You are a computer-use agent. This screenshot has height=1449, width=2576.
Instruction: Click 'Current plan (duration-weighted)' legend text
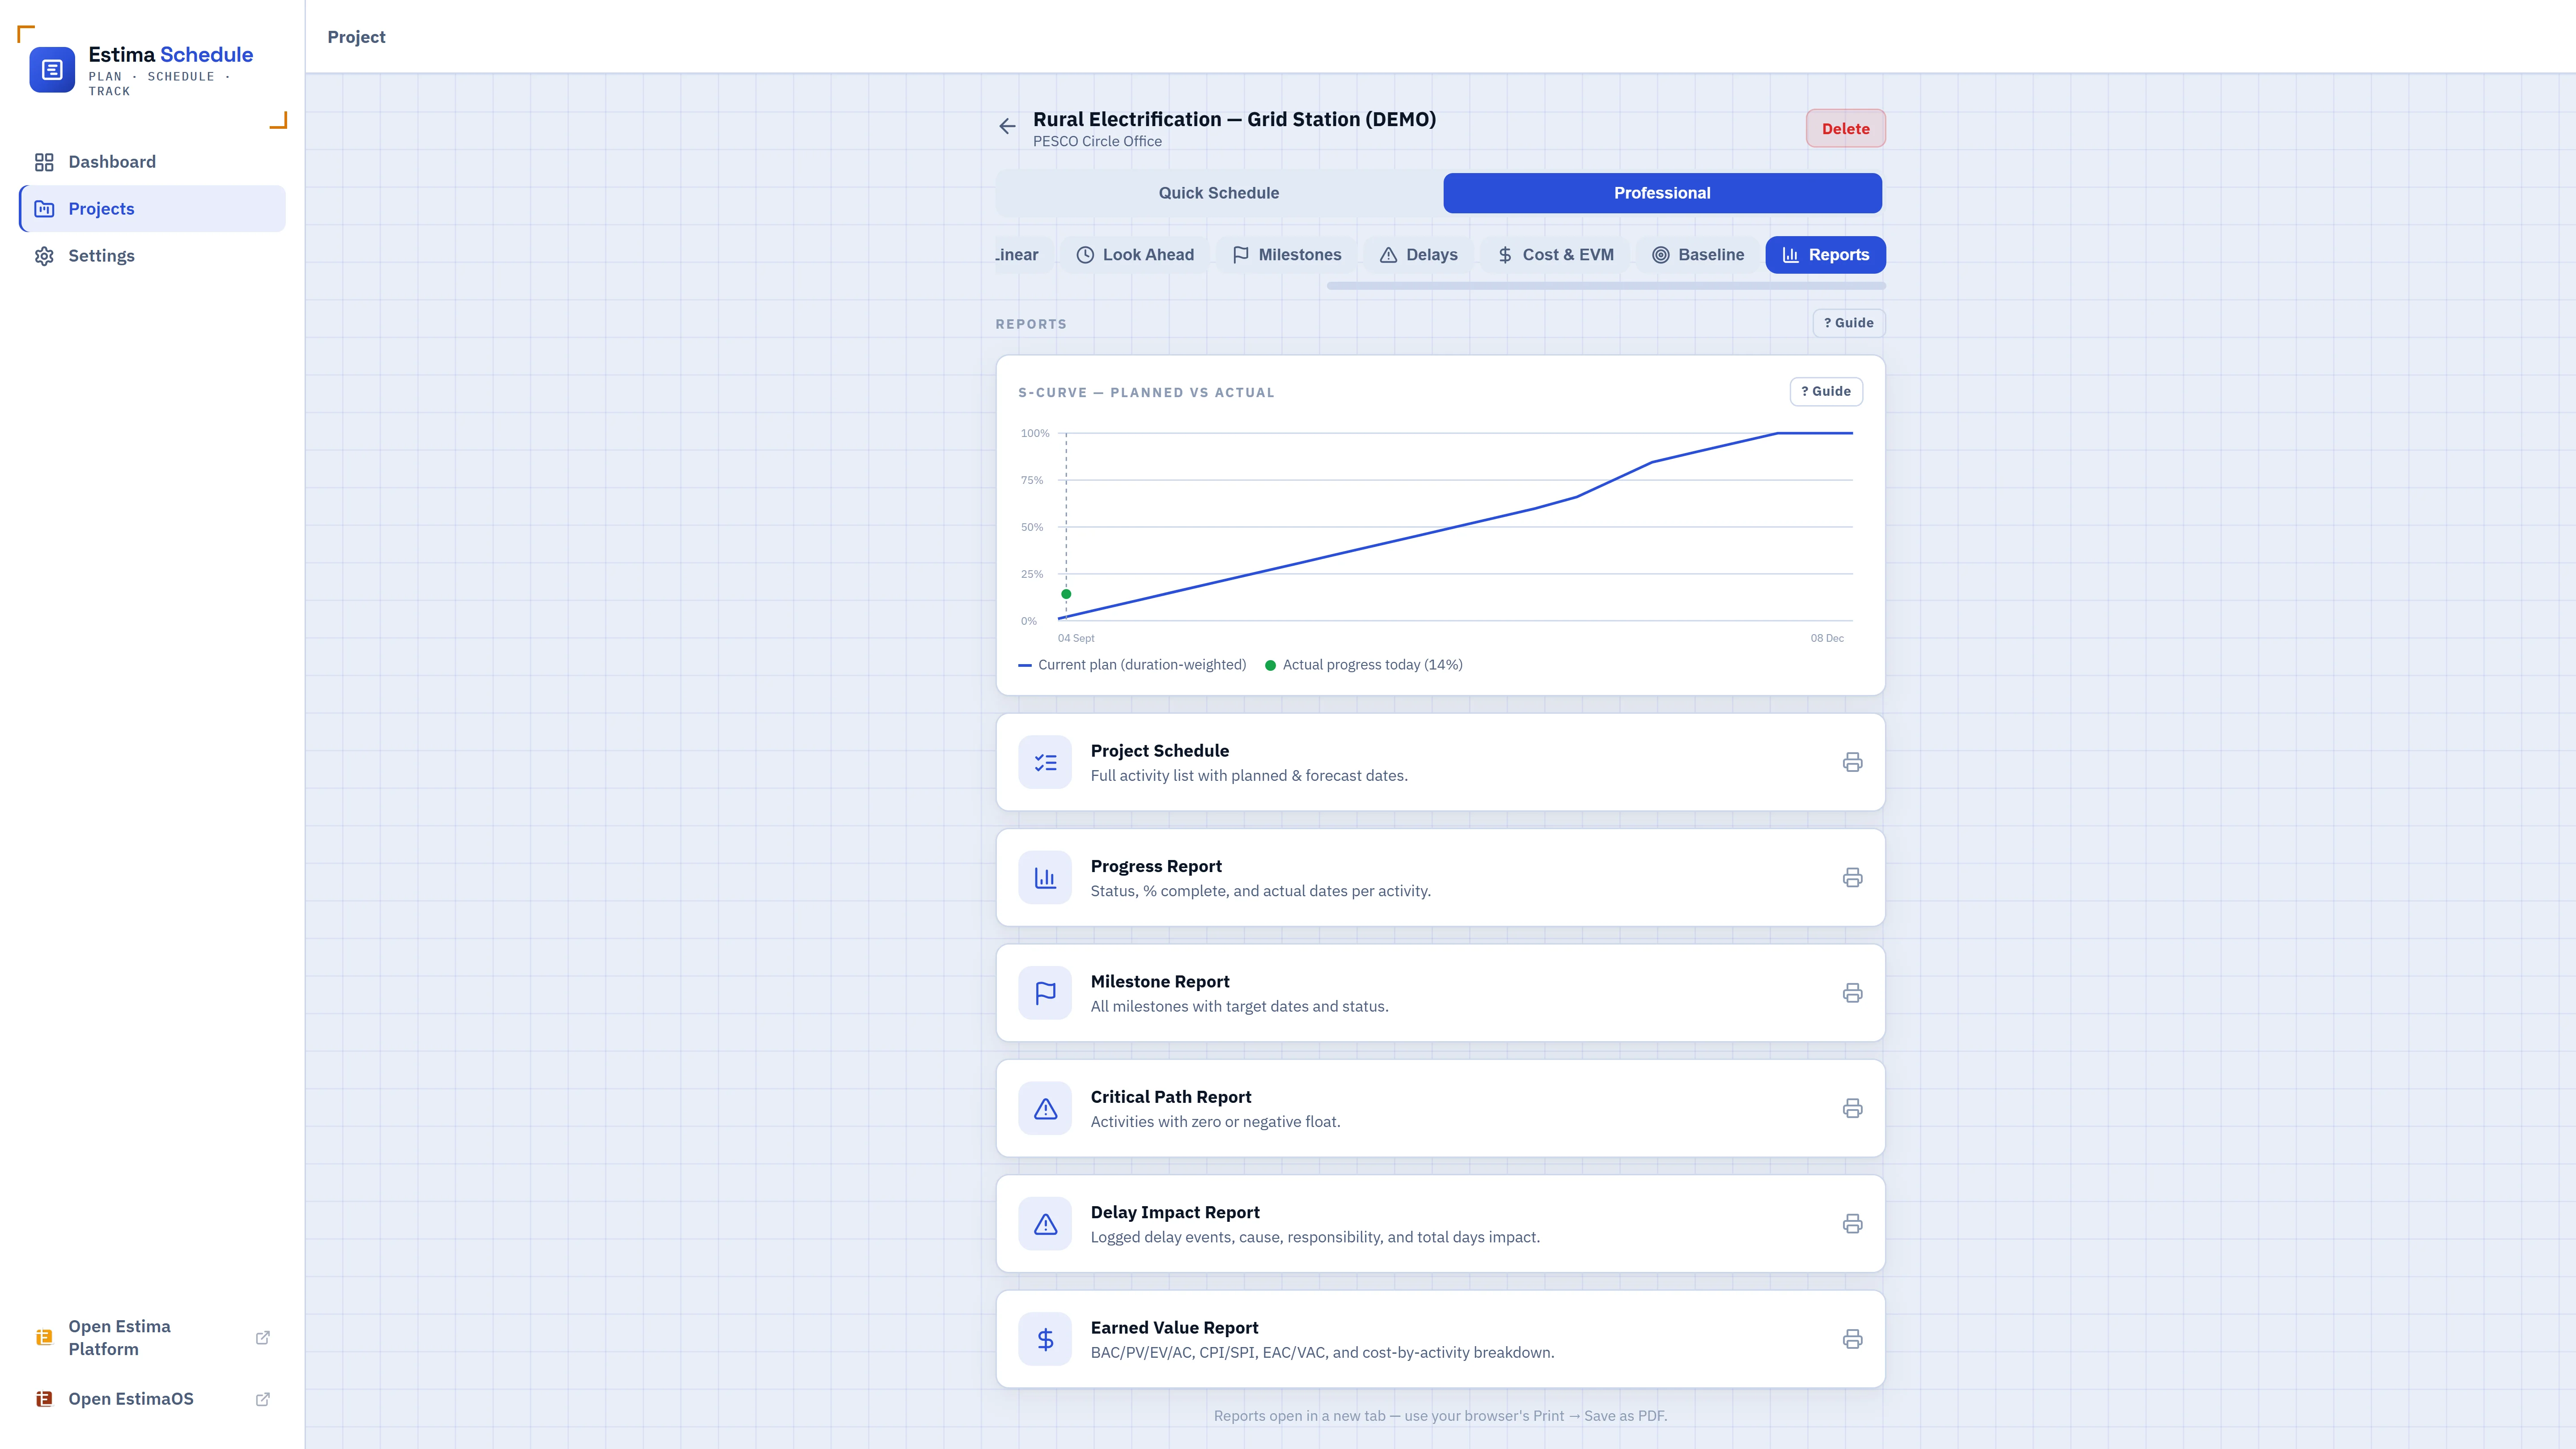[x=1142, y=665]
